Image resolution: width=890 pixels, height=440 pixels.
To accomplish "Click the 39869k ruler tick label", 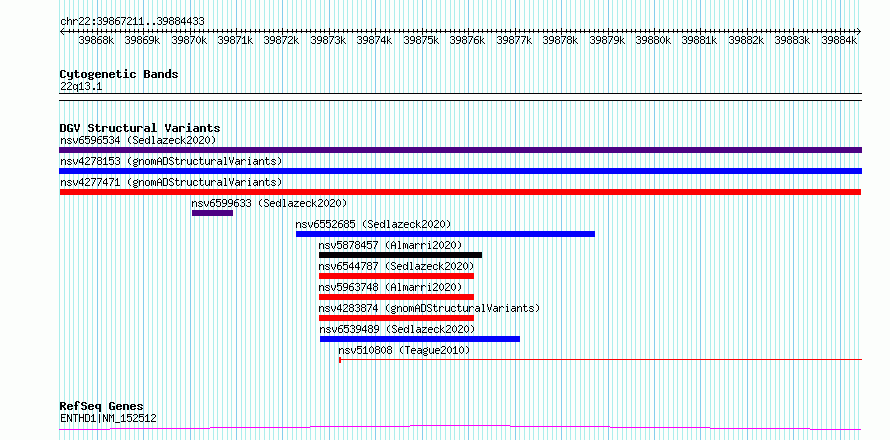I will click(x=142, y=40).
